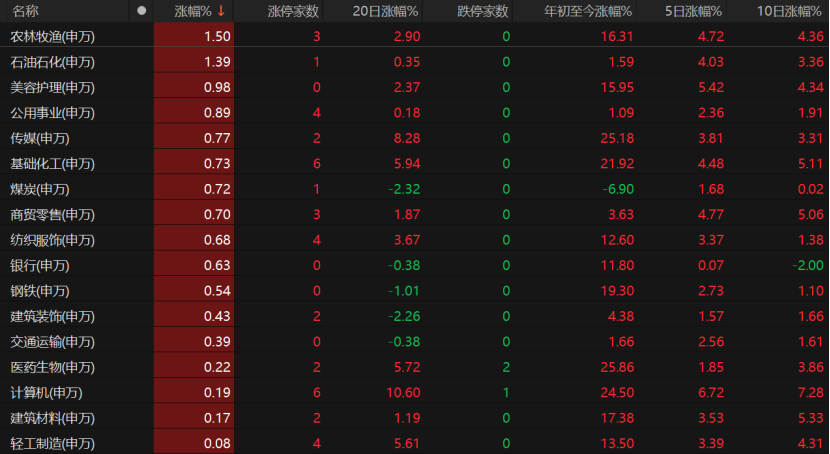
Task: Sort by the 年初至今涨幅% column header
Action: (x=588, y=11)
